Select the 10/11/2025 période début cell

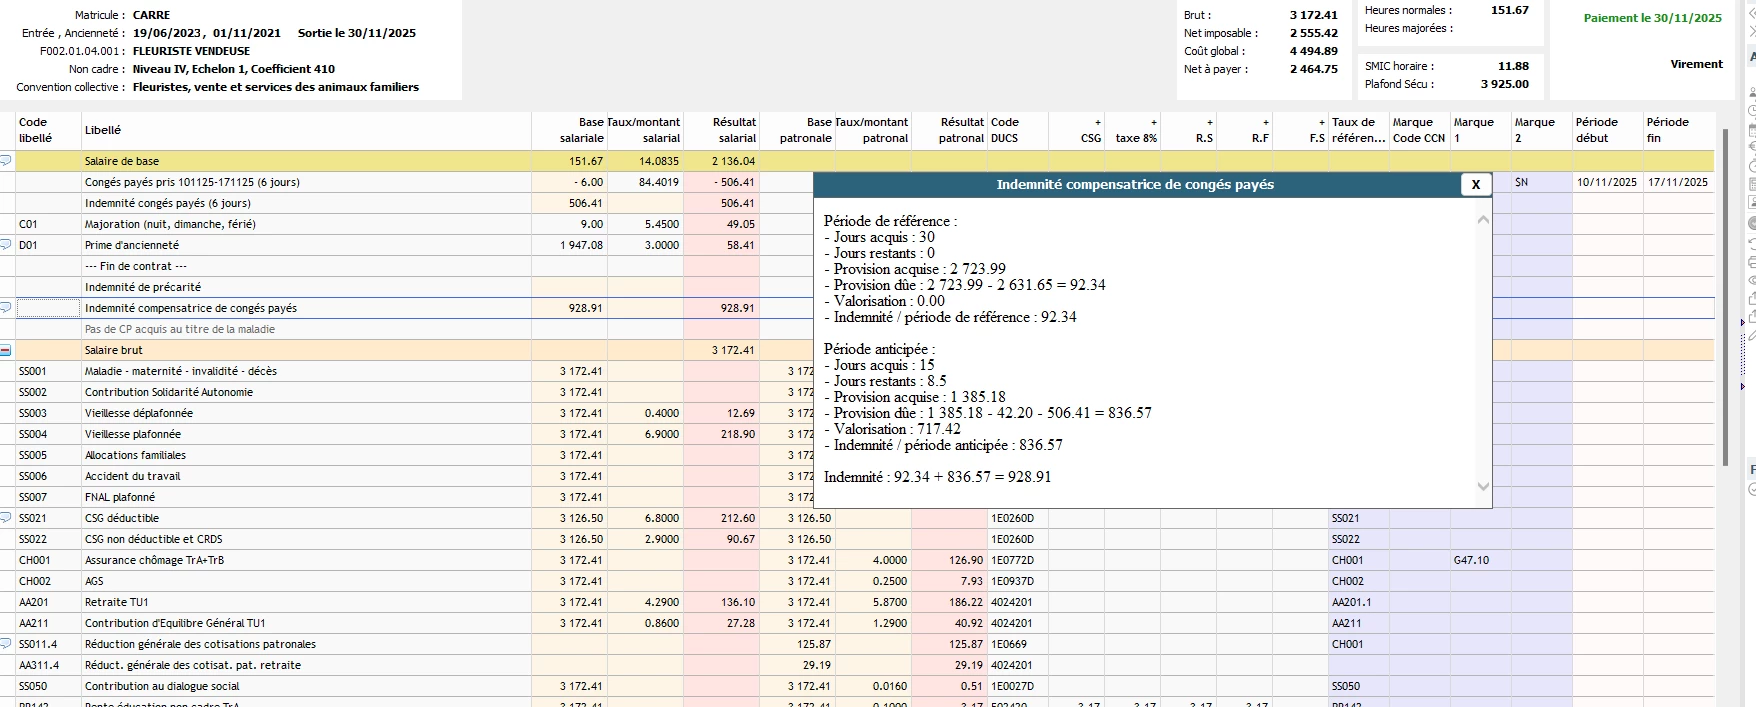pos(1606,182)
